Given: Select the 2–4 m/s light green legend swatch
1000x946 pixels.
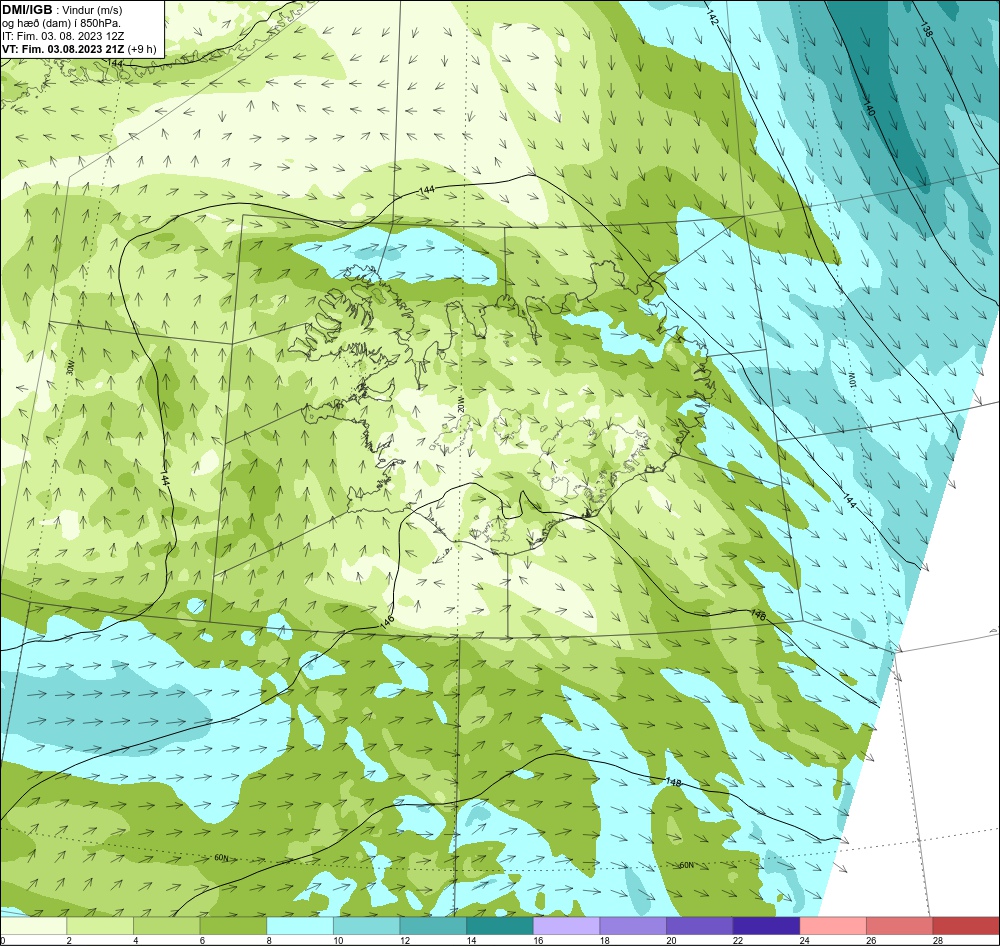Looking at the screenshot, I should (x=99, y=926).
